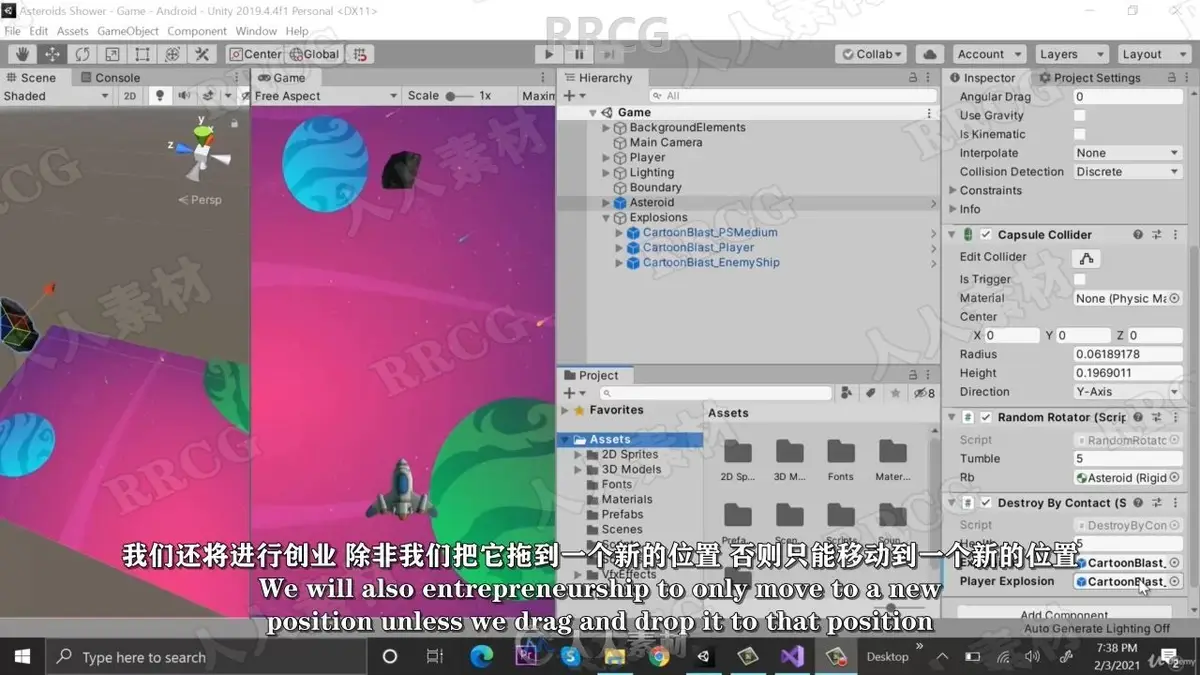1200x675 pixels.
Task: Click the Account button
Action: click(x=989, y=54)
